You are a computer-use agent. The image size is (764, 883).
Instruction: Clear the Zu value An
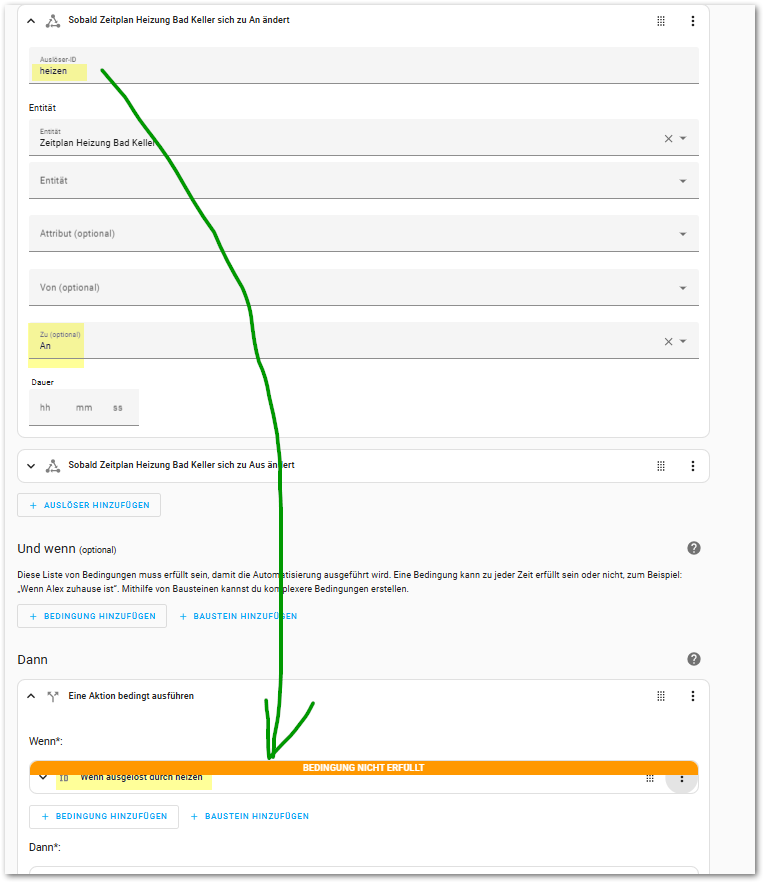click(668, 342)
